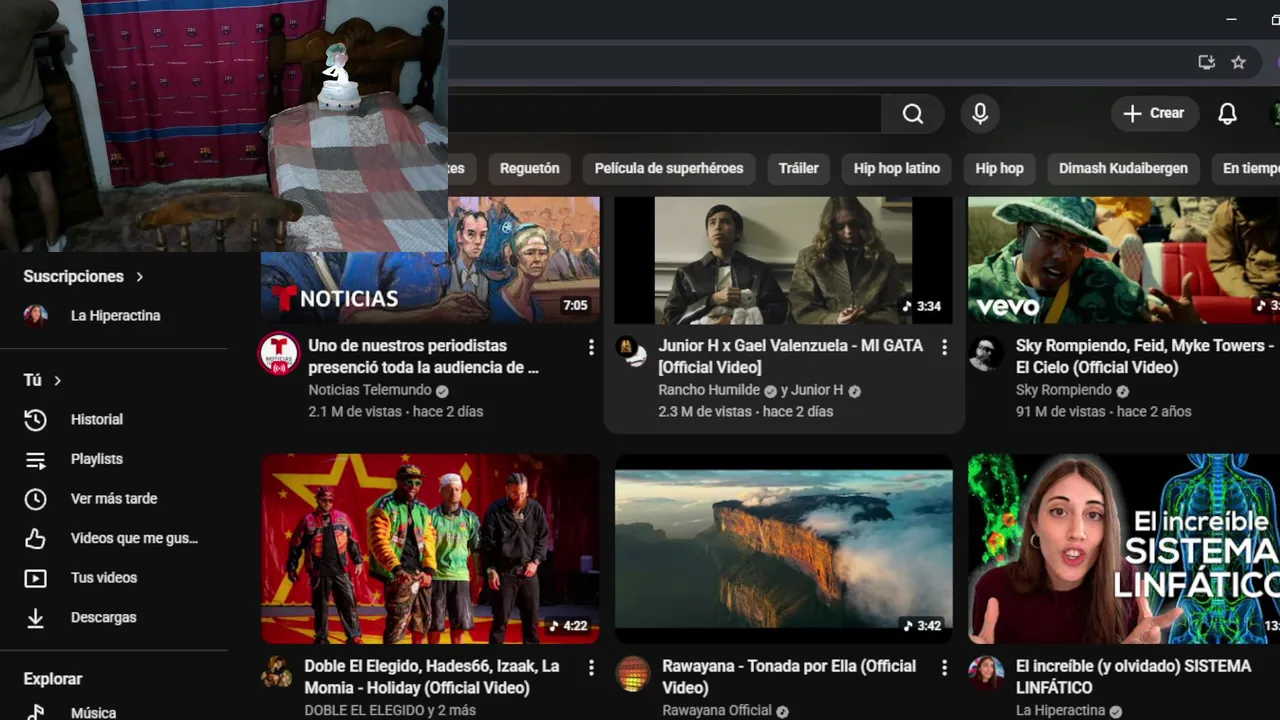Minimize the browser window
Image resolution: width=1280 pixels, height=720 pixels.
click(x=1232, y=19)
